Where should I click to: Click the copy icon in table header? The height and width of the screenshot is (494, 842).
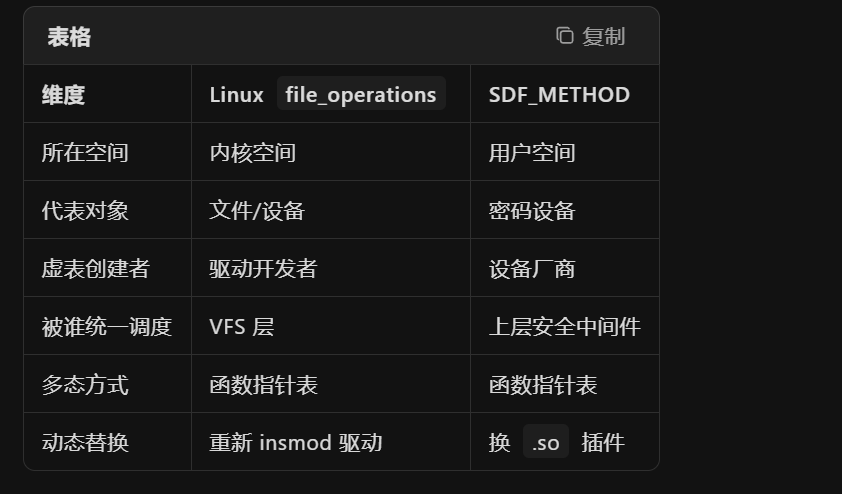coord(564,36)
